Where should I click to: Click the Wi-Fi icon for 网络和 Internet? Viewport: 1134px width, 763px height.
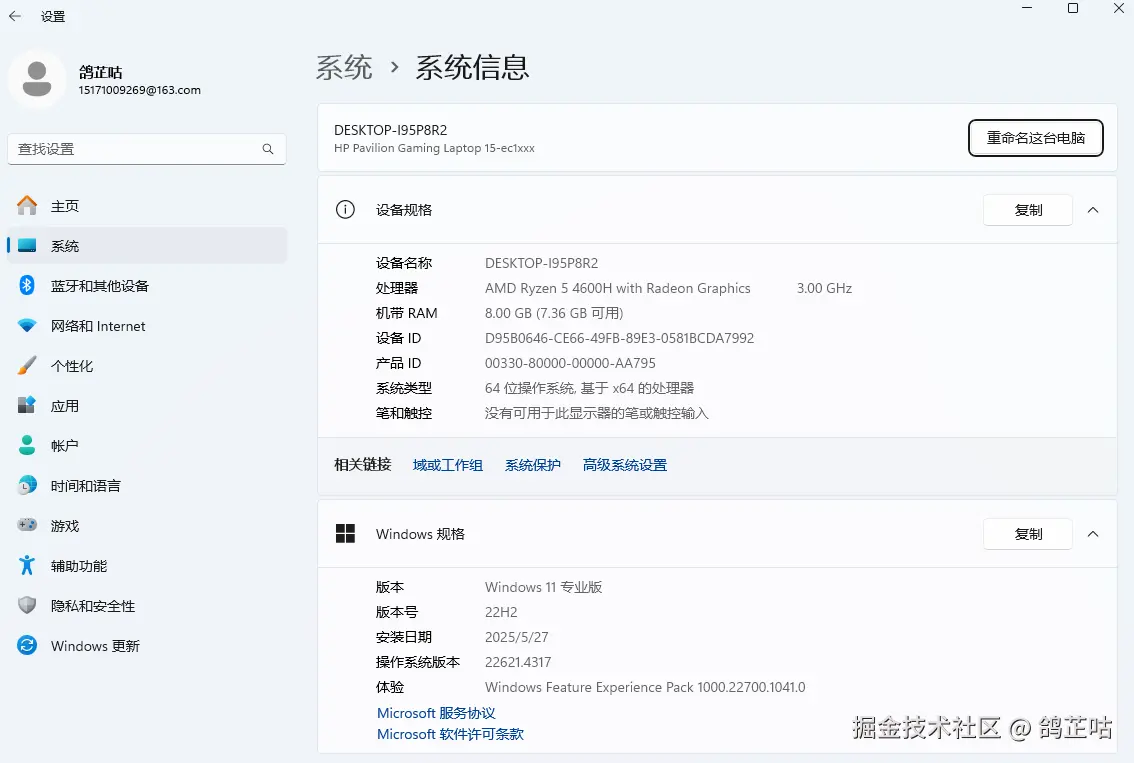coord(27,325)
